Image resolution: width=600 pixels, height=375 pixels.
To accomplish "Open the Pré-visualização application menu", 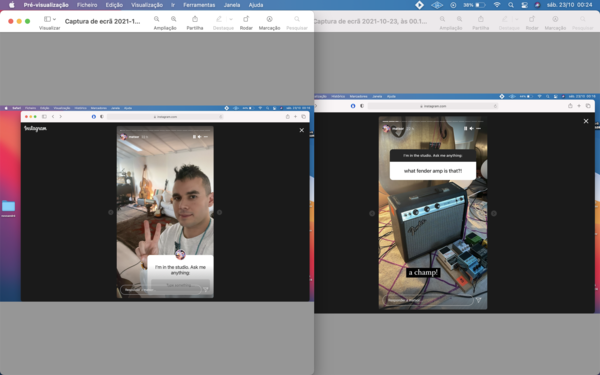I will click(x=46, y=5).
